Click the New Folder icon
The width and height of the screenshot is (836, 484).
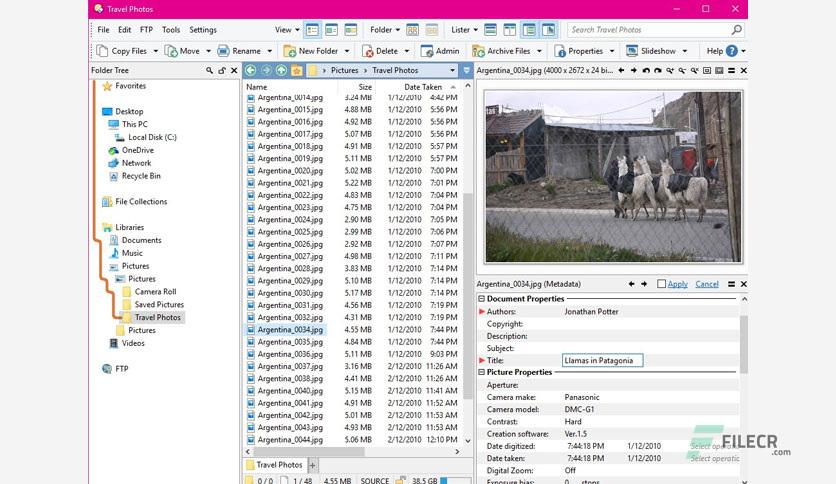290,51
